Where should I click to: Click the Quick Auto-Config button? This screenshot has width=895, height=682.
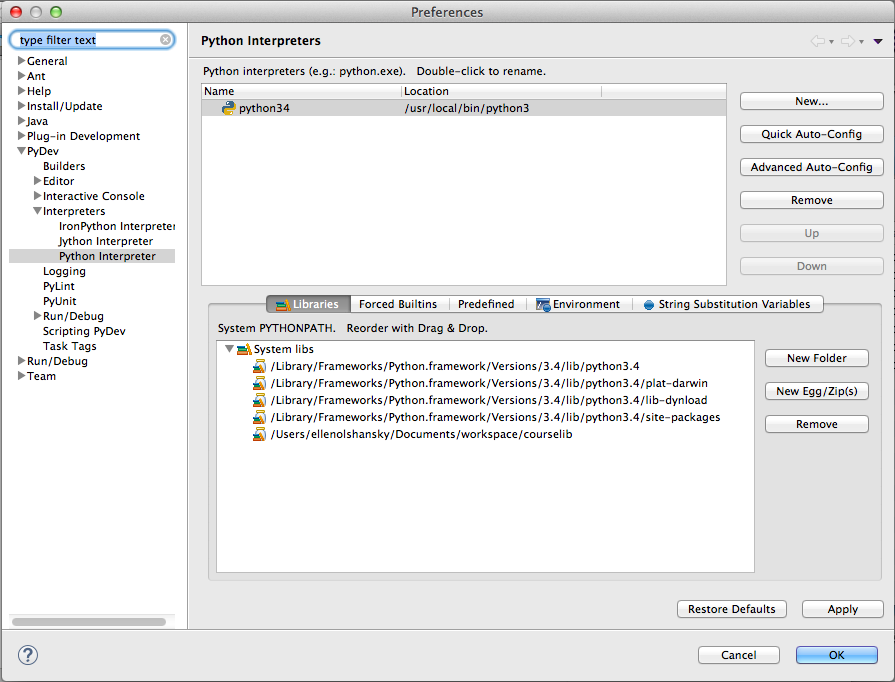tap(811, 134)
